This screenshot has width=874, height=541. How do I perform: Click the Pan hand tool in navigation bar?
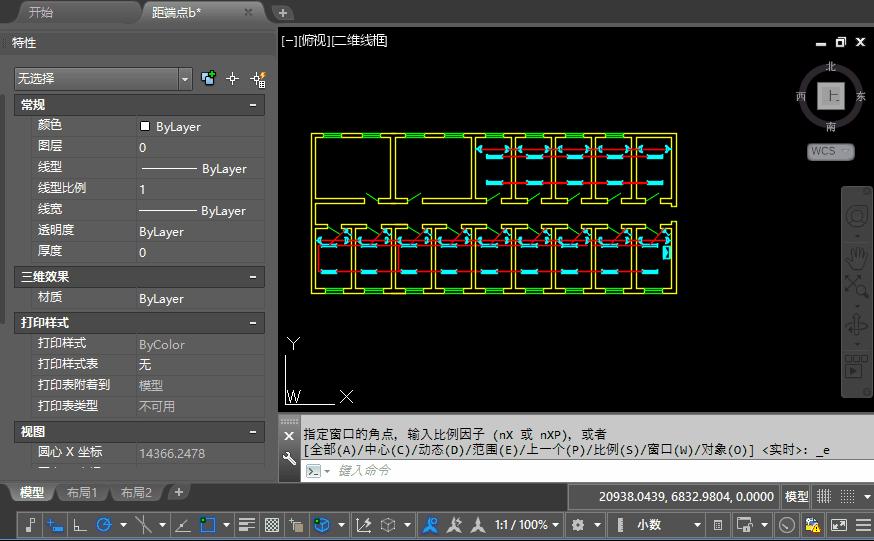pyautogui.click(x=856, y=254)
